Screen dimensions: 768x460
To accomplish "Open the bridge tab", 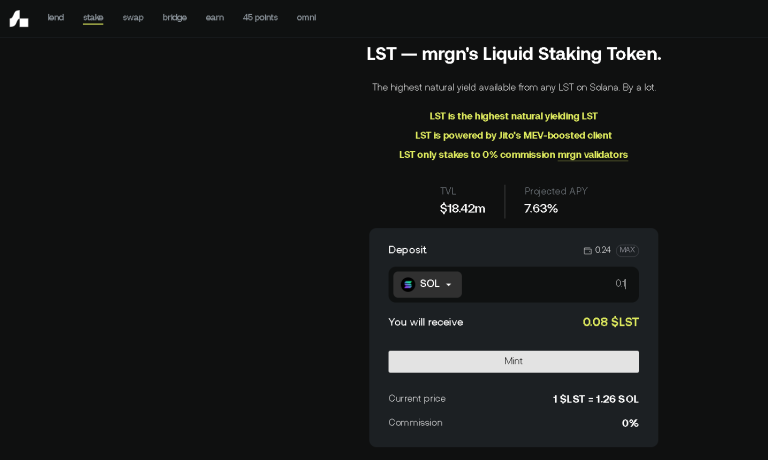I will click(x=174, y=17).
